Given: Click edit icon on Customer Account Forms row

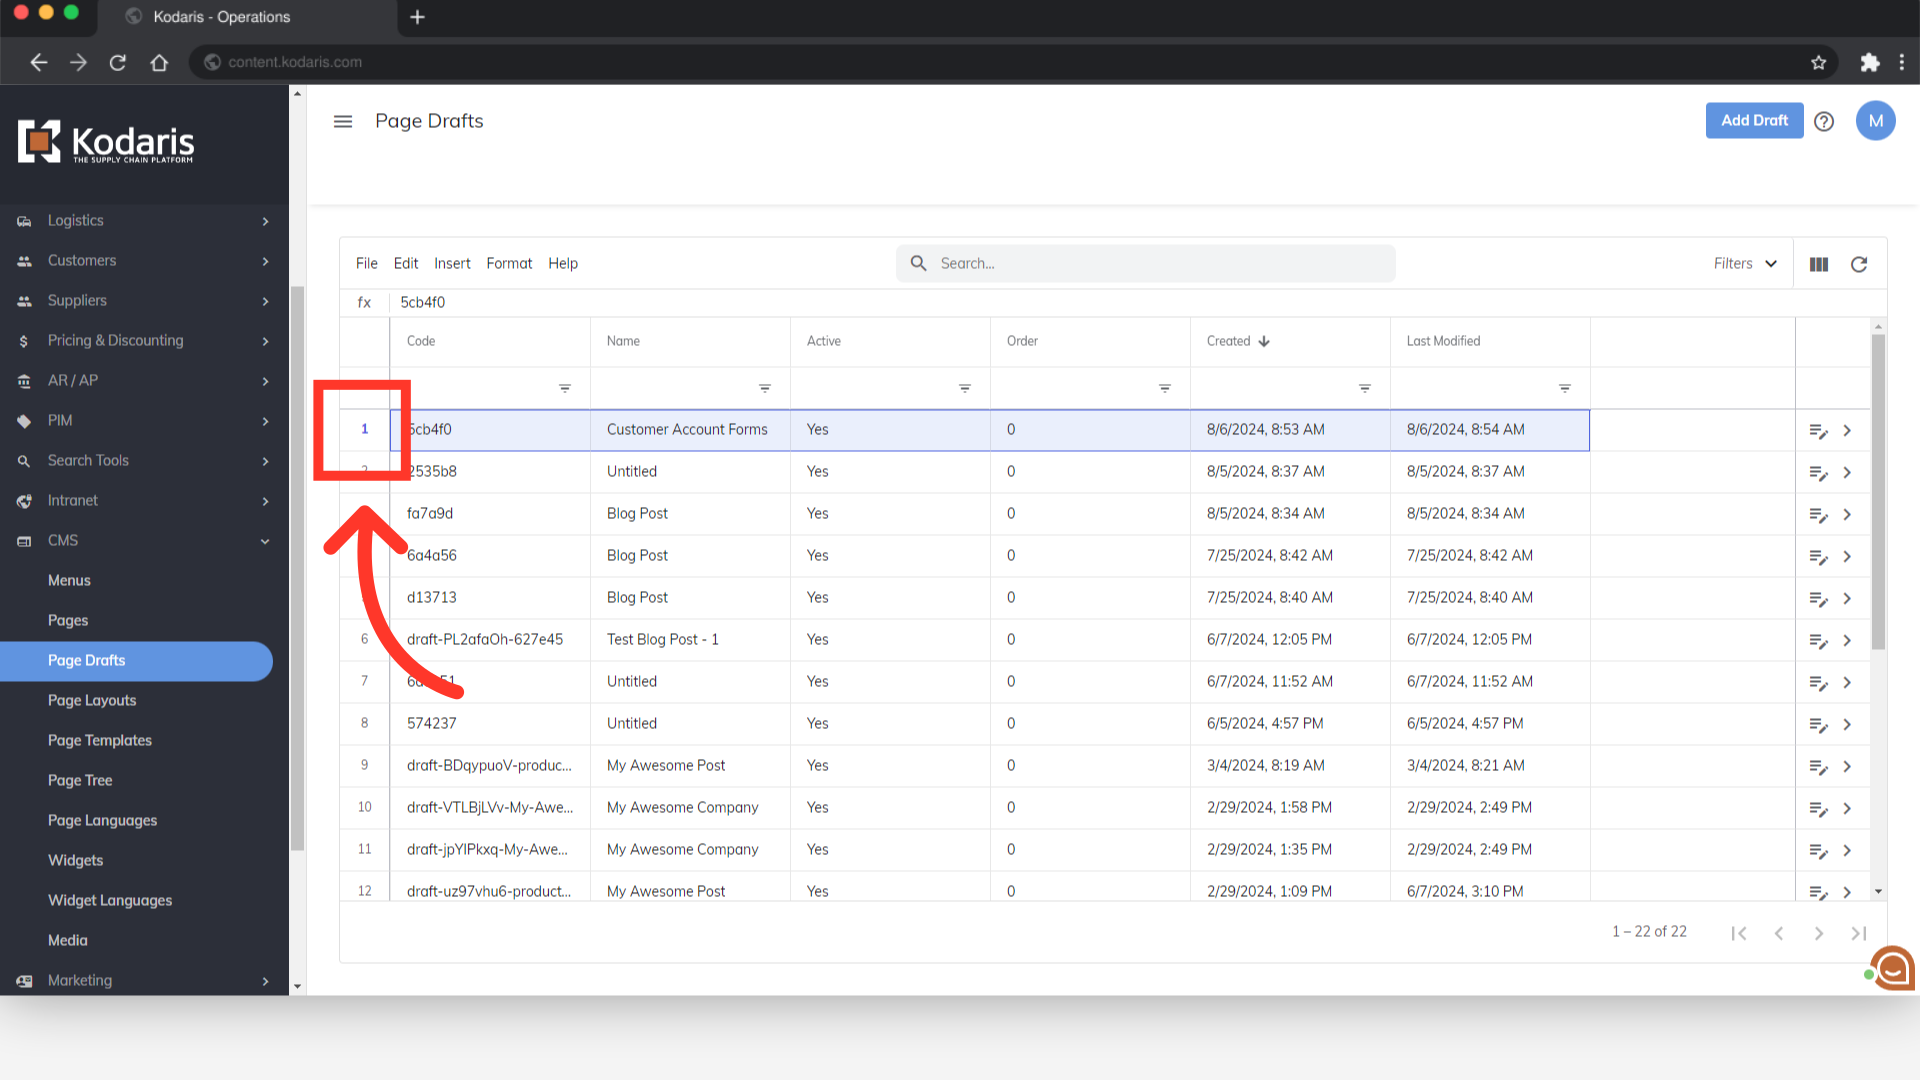Looking at the screenshot, I should pyautogui.click(x=1818, y=431).
